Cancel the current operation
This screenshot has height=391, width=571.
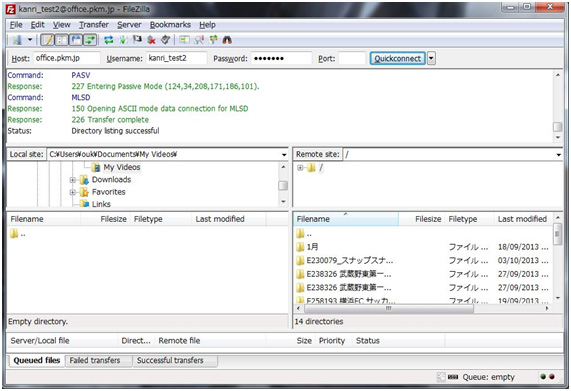pyautogui.click(x=137, y=39)
